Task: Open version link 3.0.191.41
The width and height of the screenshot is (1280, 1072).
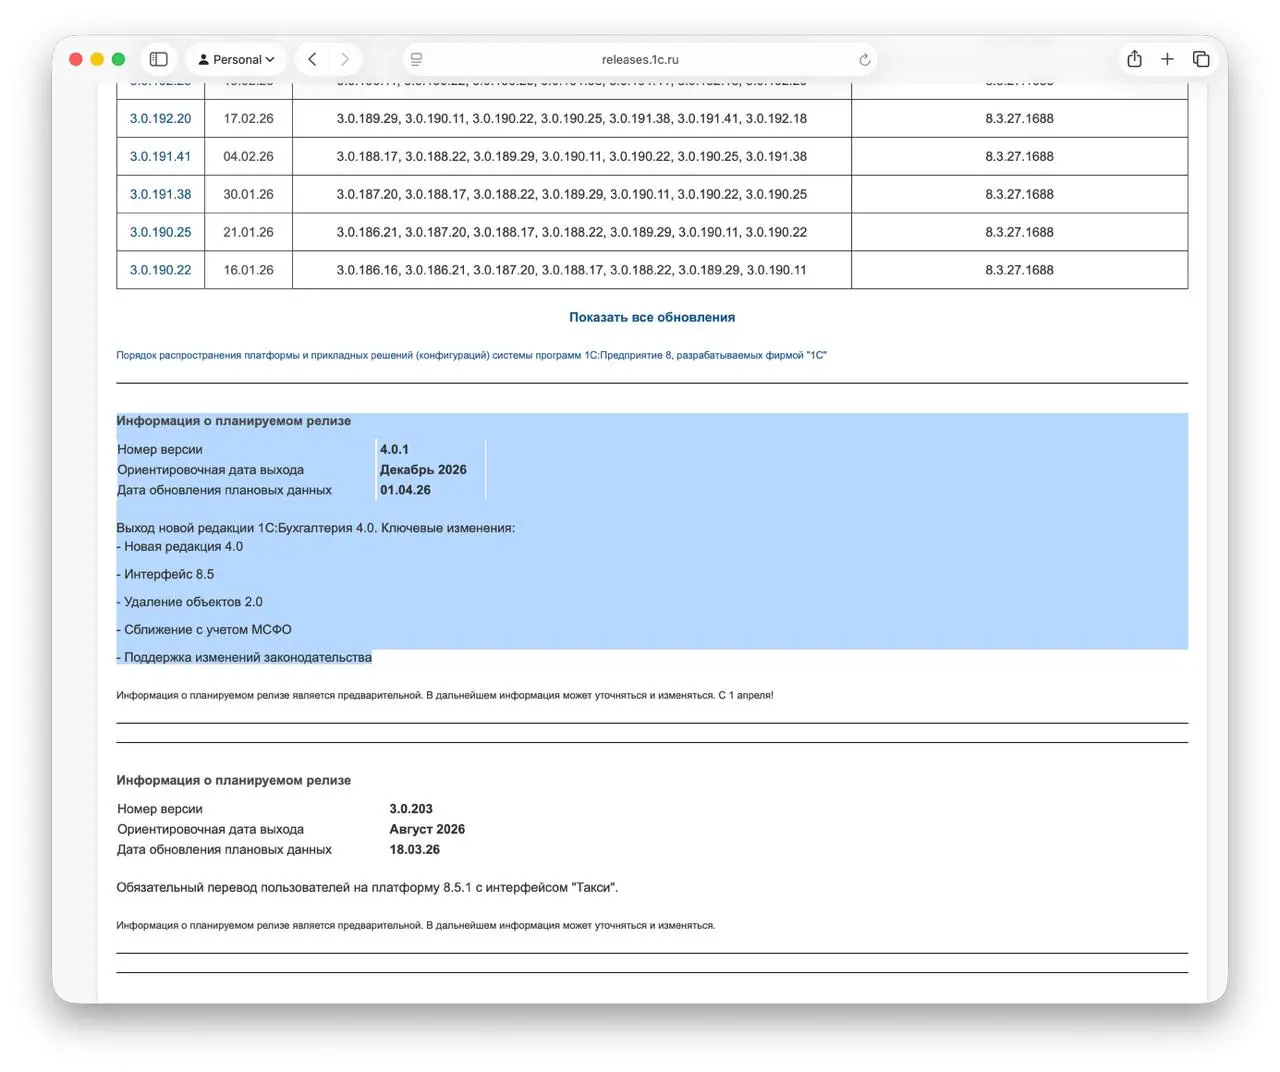Action: point(160,156)
